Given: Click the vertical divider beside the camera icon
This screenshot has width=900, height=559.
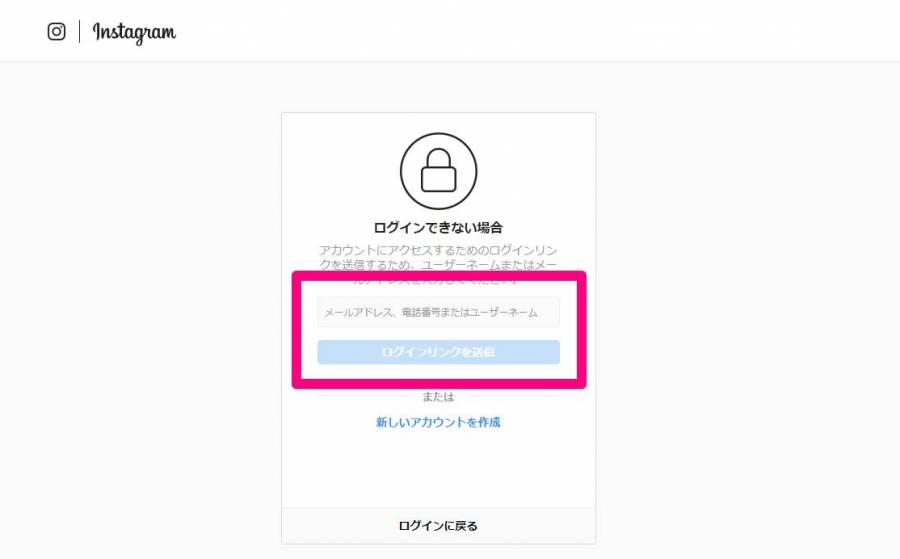Looking at the screenshot, I should pyautogui.click(x=79, y=32).
